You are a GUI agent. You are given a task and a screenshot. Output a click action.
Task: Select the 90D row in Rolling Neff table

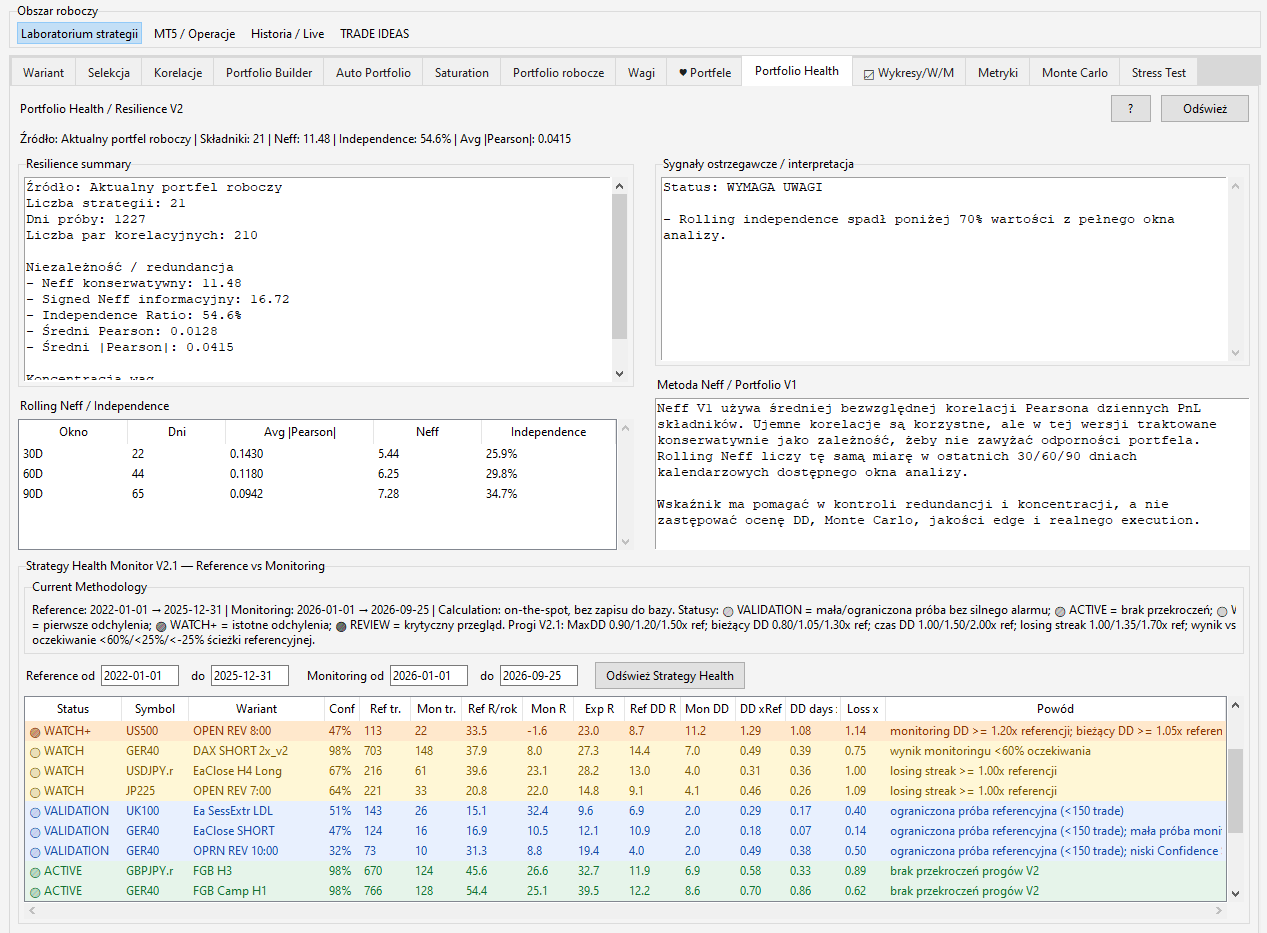pos(318,494)
